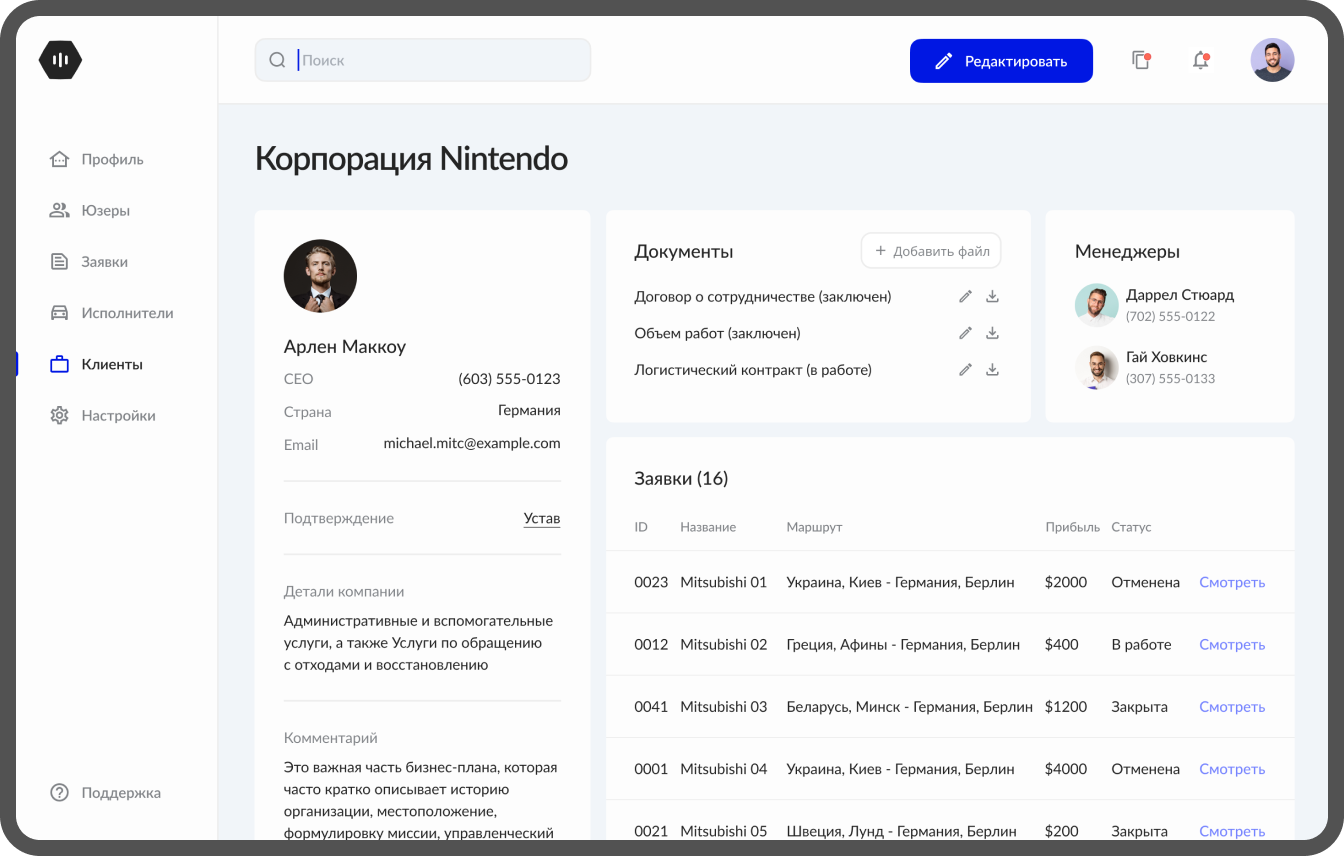View request 0041 via Смотреть
This screenshot has width=1344, height=856.
coord(1232,706)
